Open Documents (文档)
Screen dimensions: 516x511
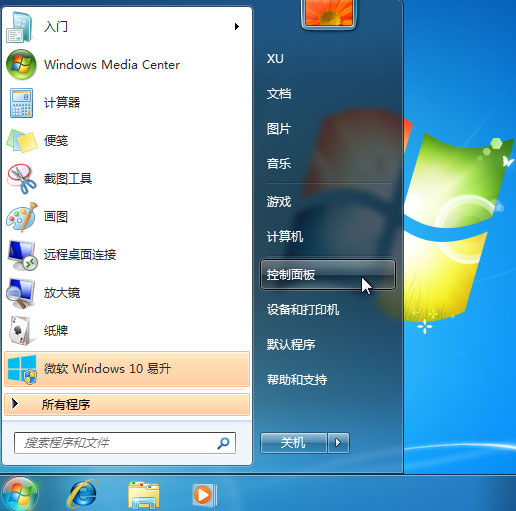pos(279,94)
